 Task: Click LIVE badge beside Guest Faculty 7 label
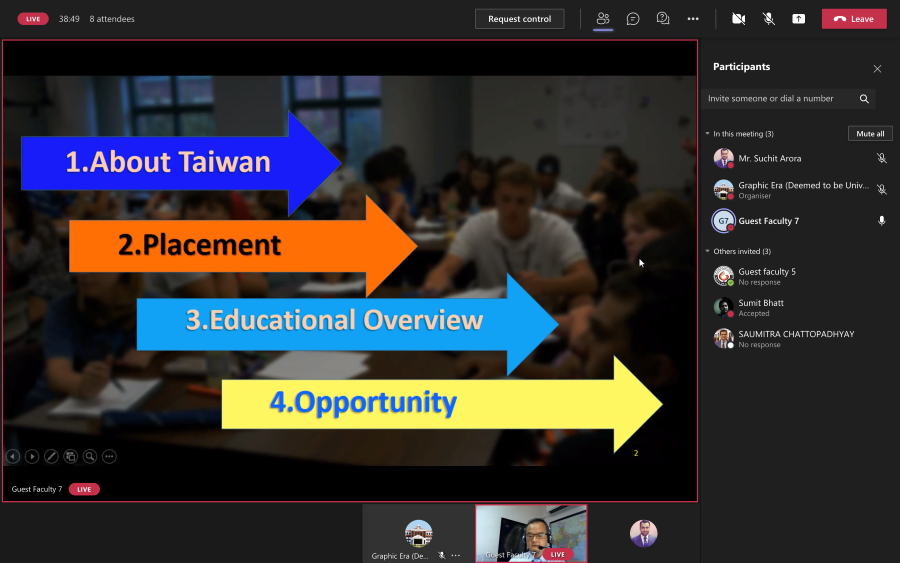pos(84,490)
